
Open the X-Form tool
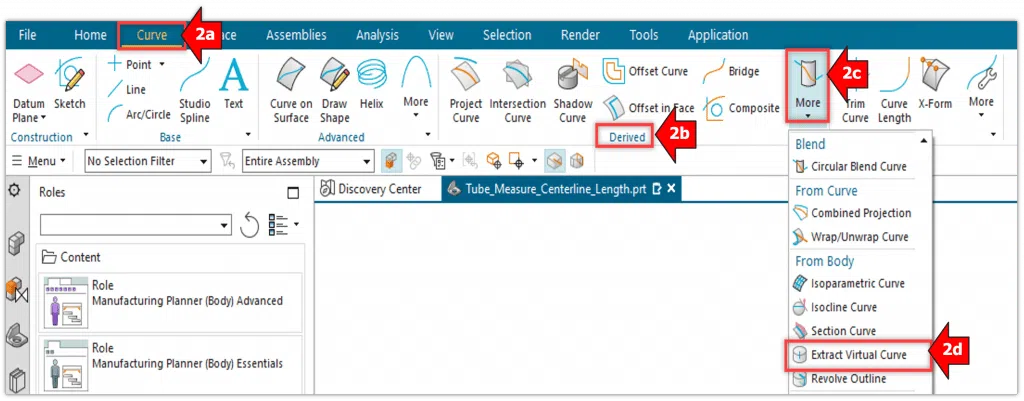pyautogui.click(x=935, y=84)
